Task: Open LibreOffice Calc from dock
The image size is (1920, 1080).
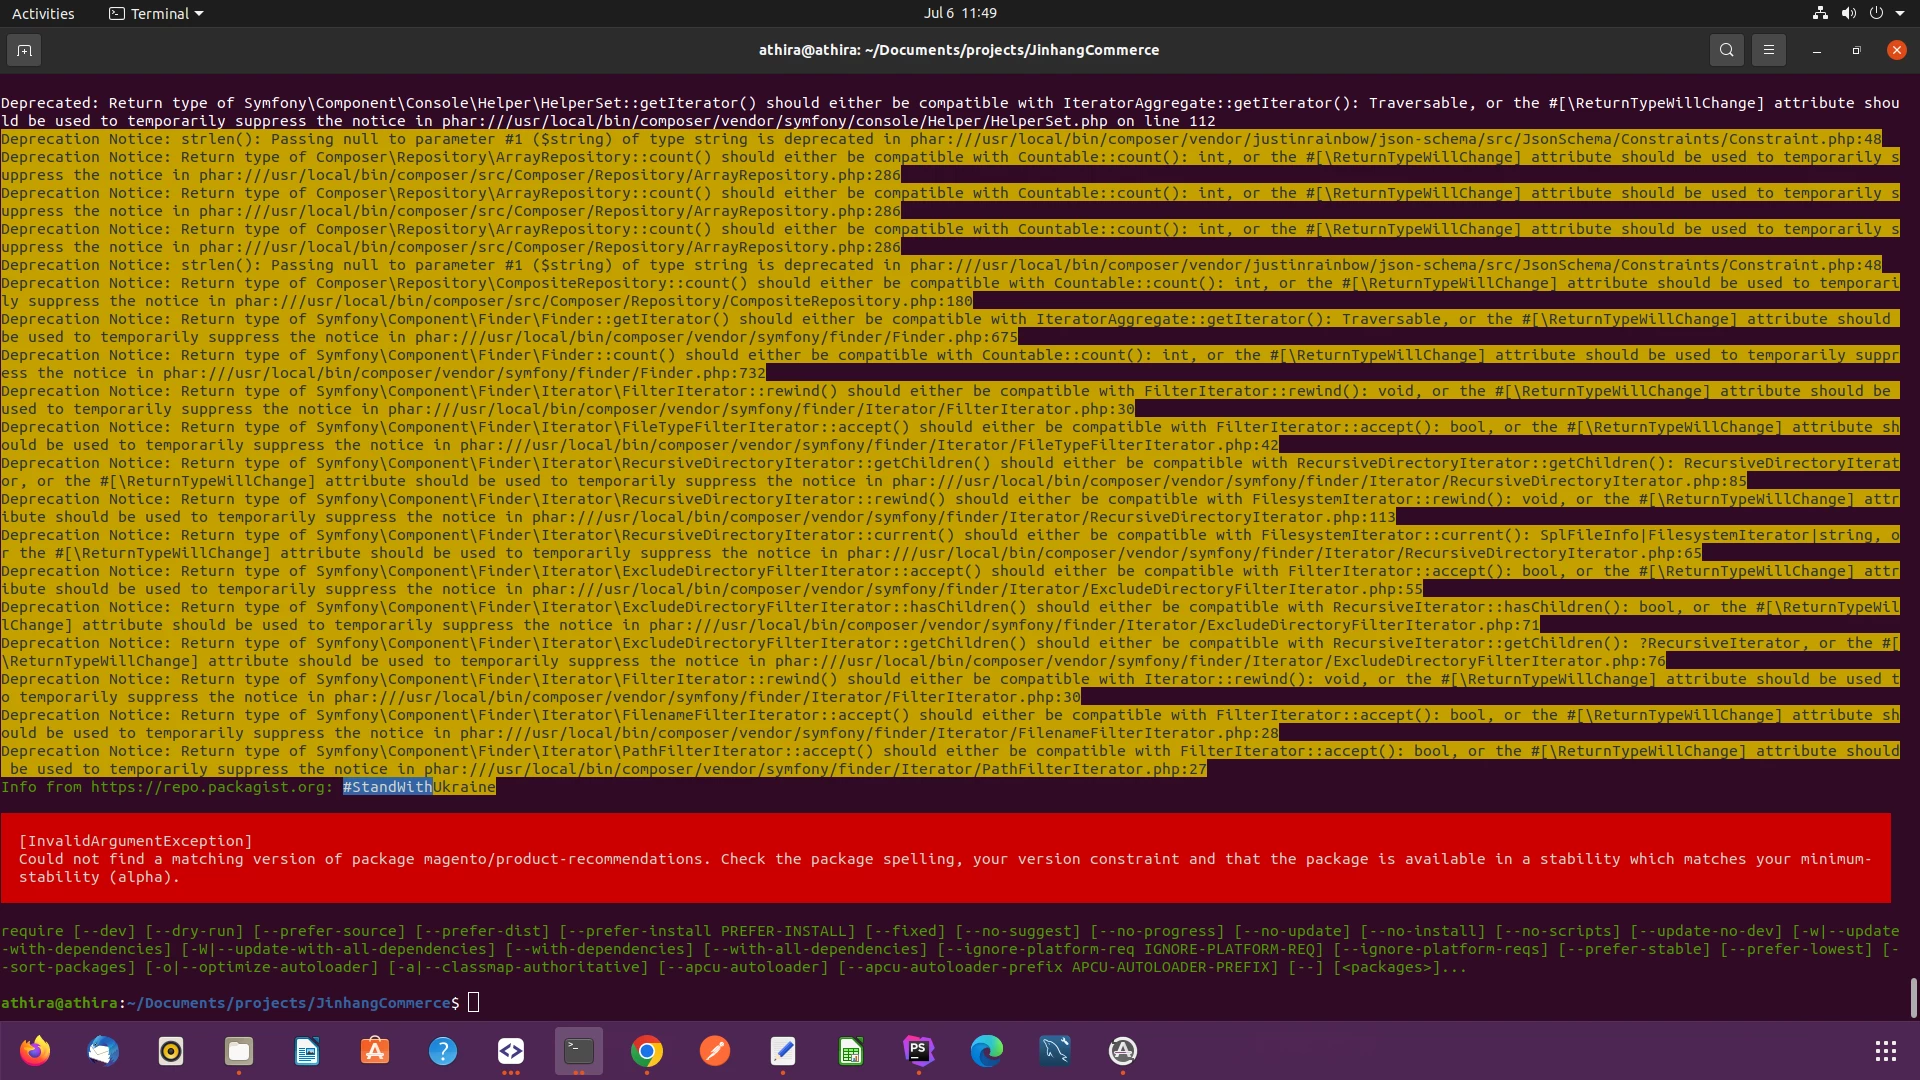Action: 851,1051
